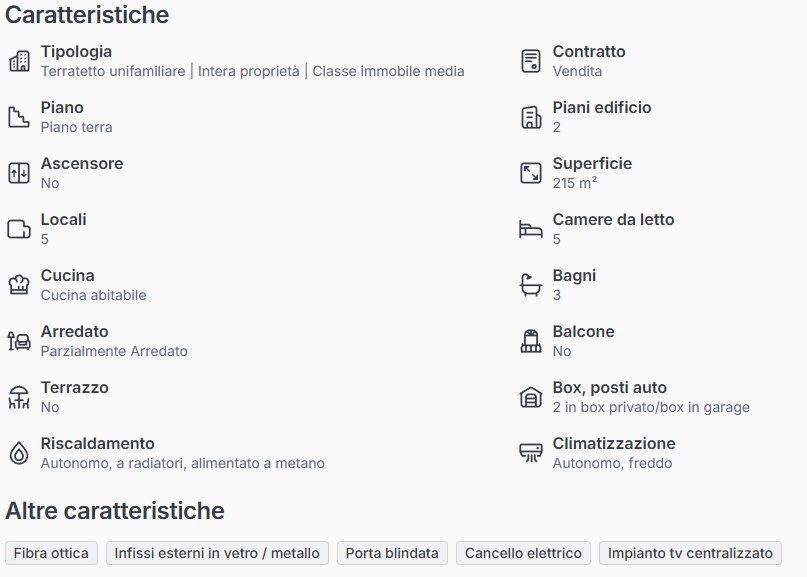Click the Cancello elettrico tag
The height and width of the screenshot is (577, 807).
(x=523, y=553)
